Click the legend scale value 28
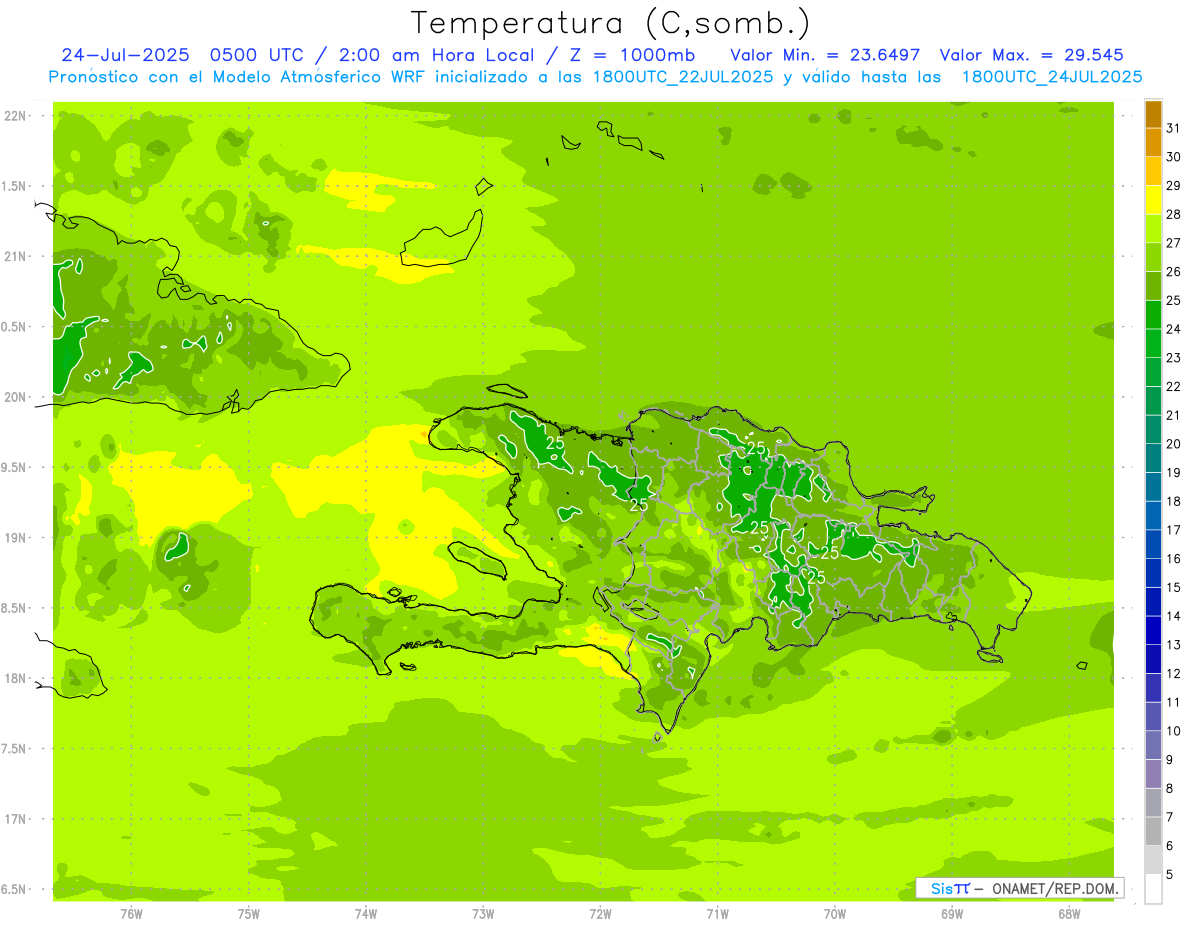Screen dimensions: 1200x927 [1173, 214]
